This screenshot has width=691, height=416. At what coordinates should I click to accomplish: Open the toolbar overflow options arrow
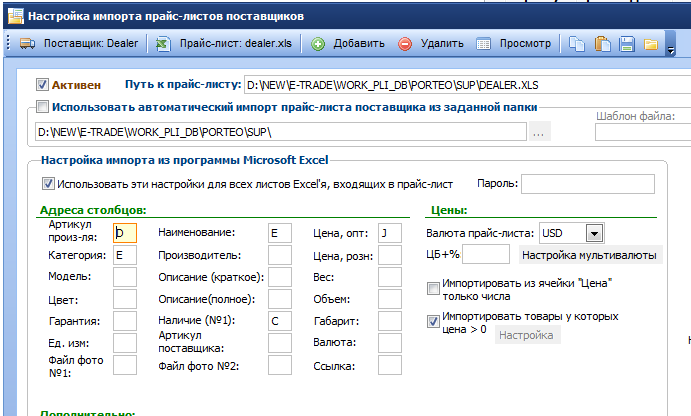pyautogui.click(x=670, y=44)
